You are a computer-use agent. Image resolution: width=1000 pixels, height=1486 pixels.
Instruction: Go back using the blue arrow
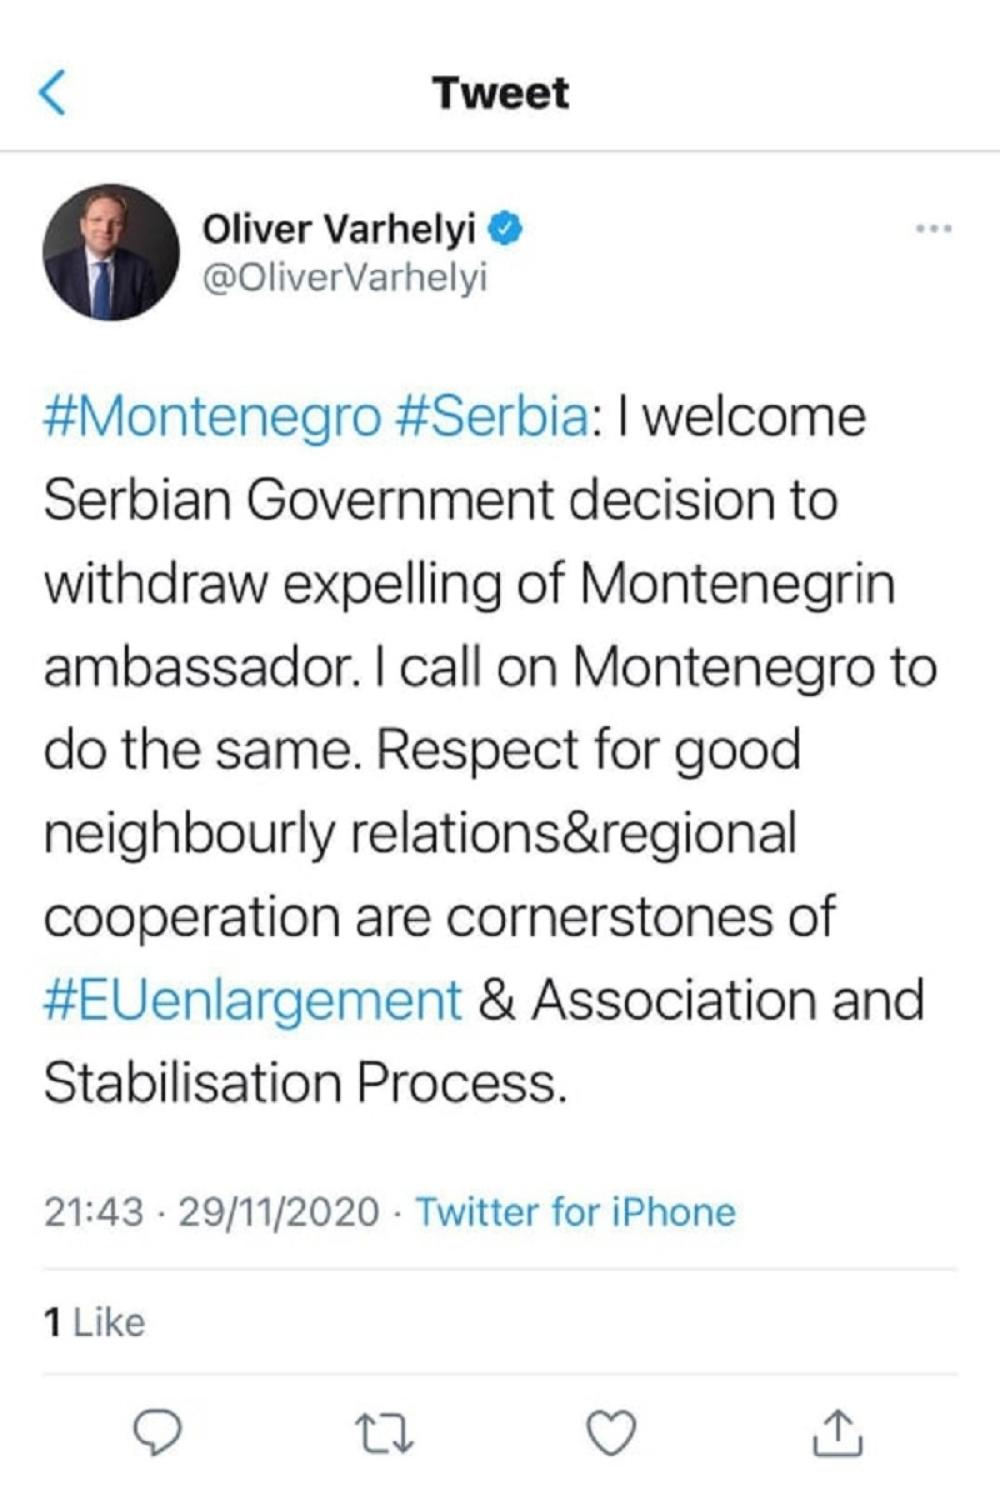[52, 93]
